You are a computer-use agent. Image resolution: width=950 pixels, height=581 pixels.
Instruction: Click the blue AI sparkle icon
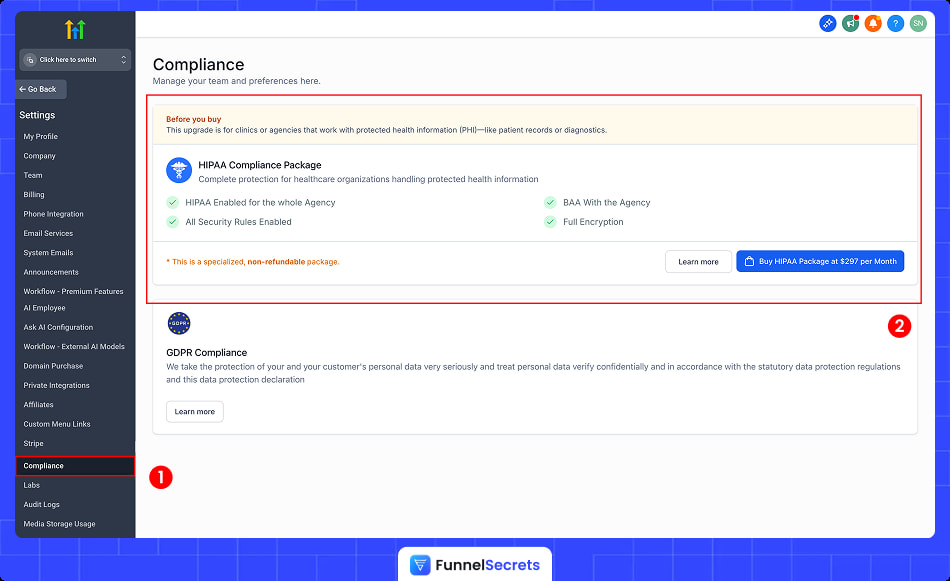click(827, 22)
